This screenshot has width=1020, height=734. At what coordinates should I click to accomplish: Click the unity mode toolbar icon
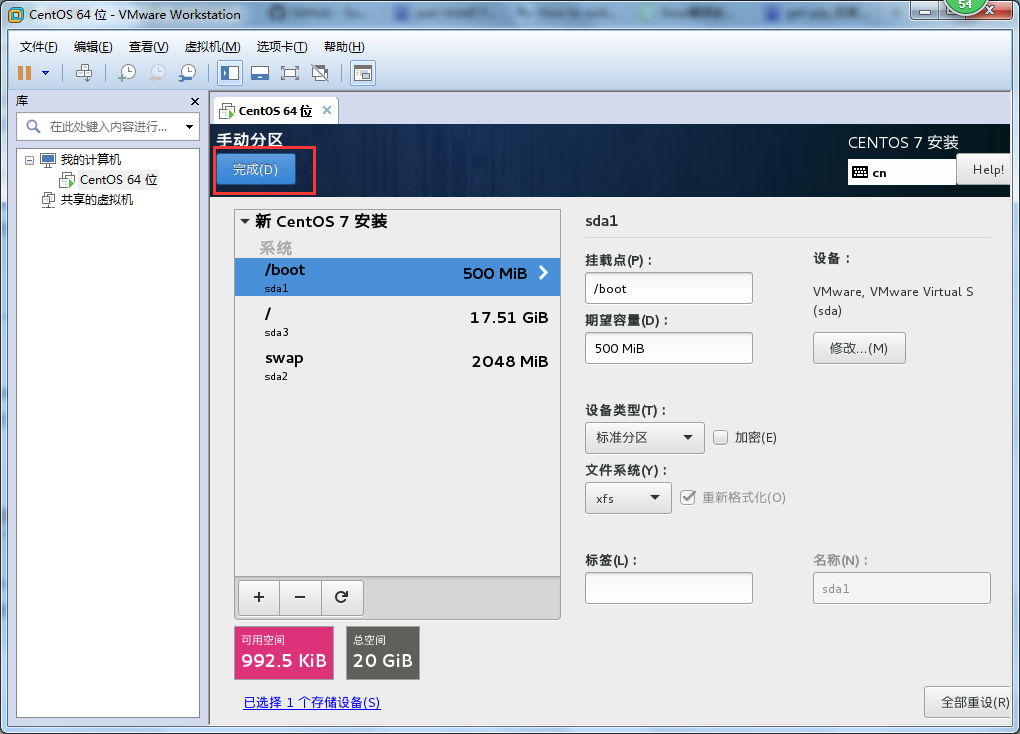click(x=320, y=73)
